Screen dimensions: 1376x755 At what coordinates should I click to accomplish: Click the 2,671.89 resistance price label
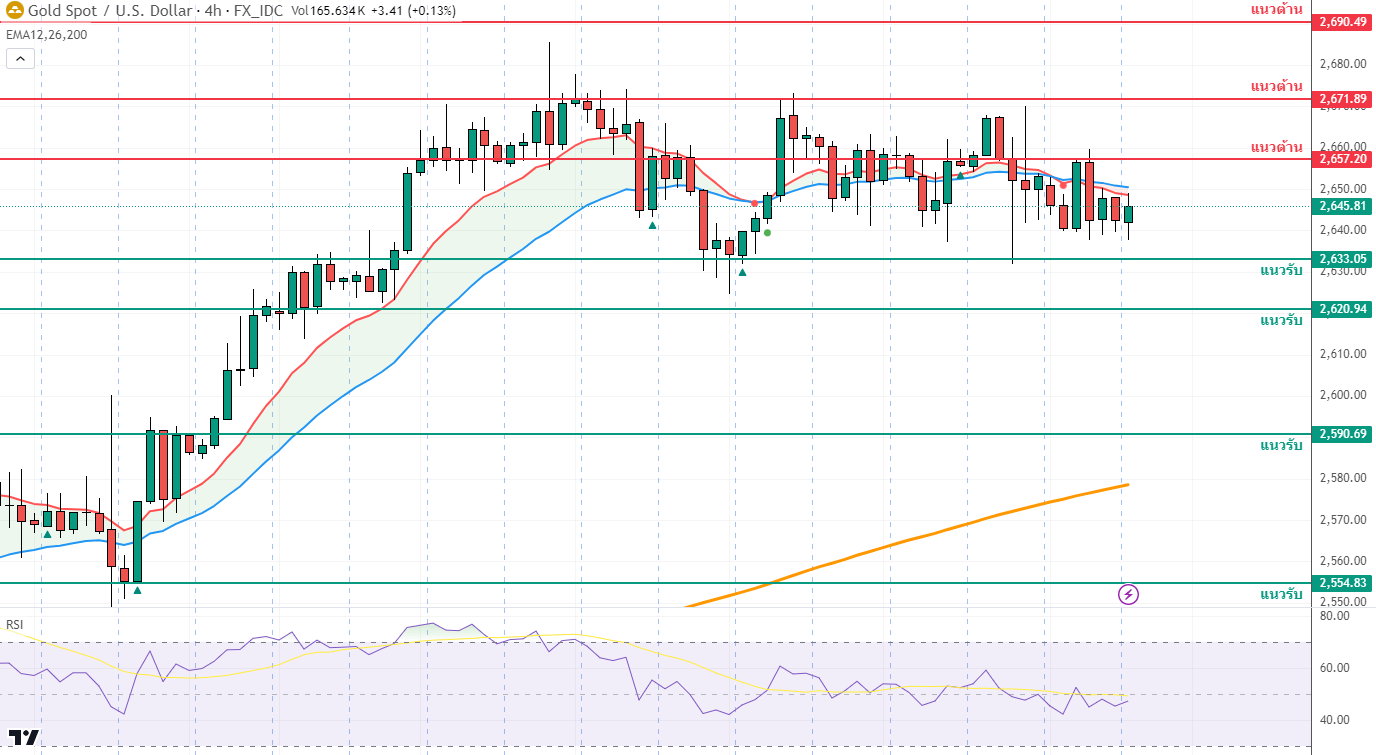1343,99
